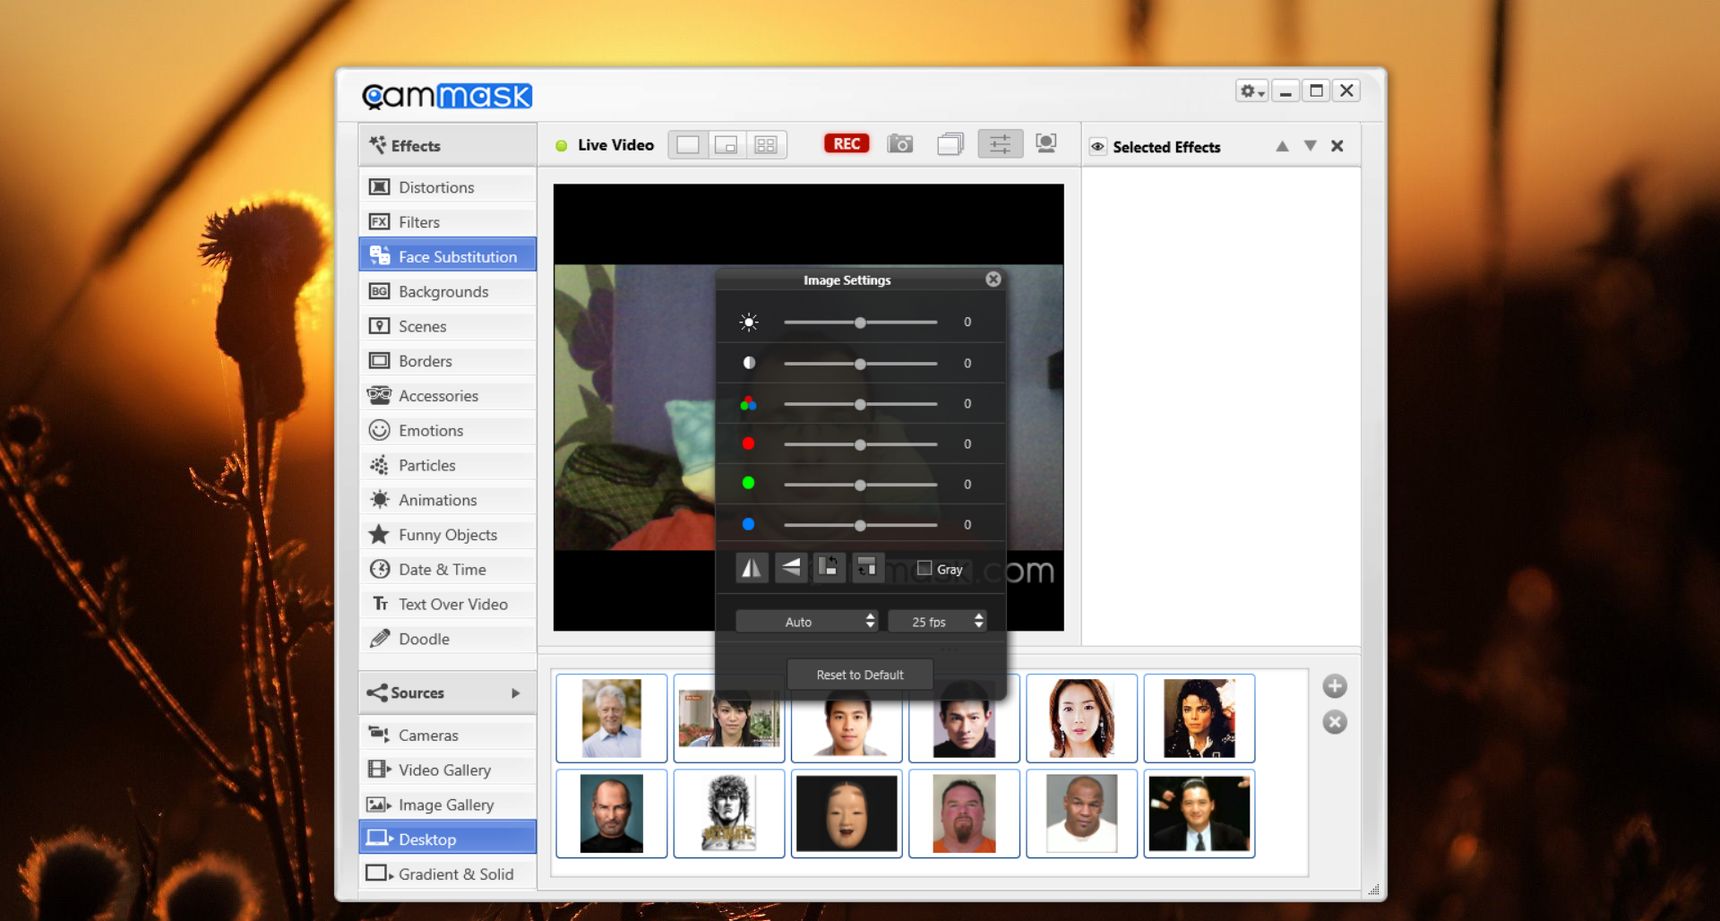Add a new face with the plus icon
1720x921 pixels.
click(x=1334, y=686)
